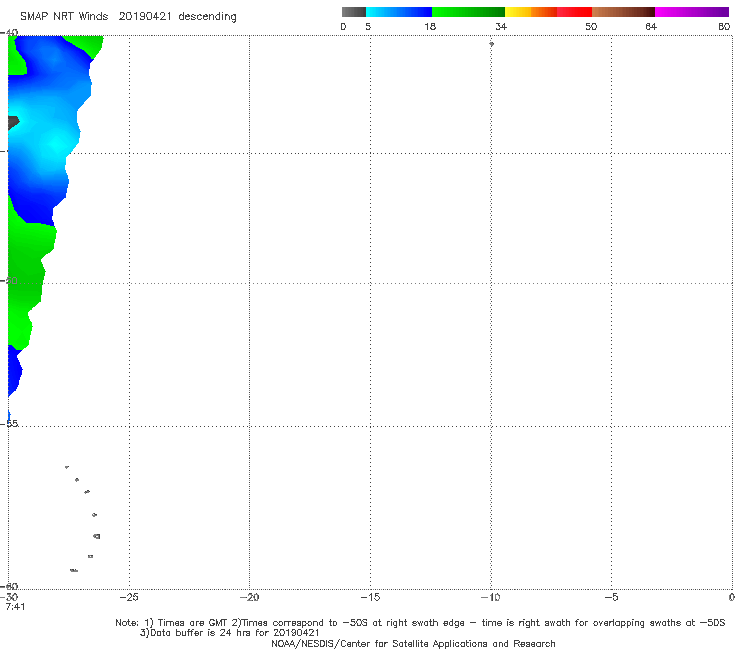This screenshot has width=740, height=650.
Task: Click the "64" label under the color bar
Action: [x=651, y=26]
